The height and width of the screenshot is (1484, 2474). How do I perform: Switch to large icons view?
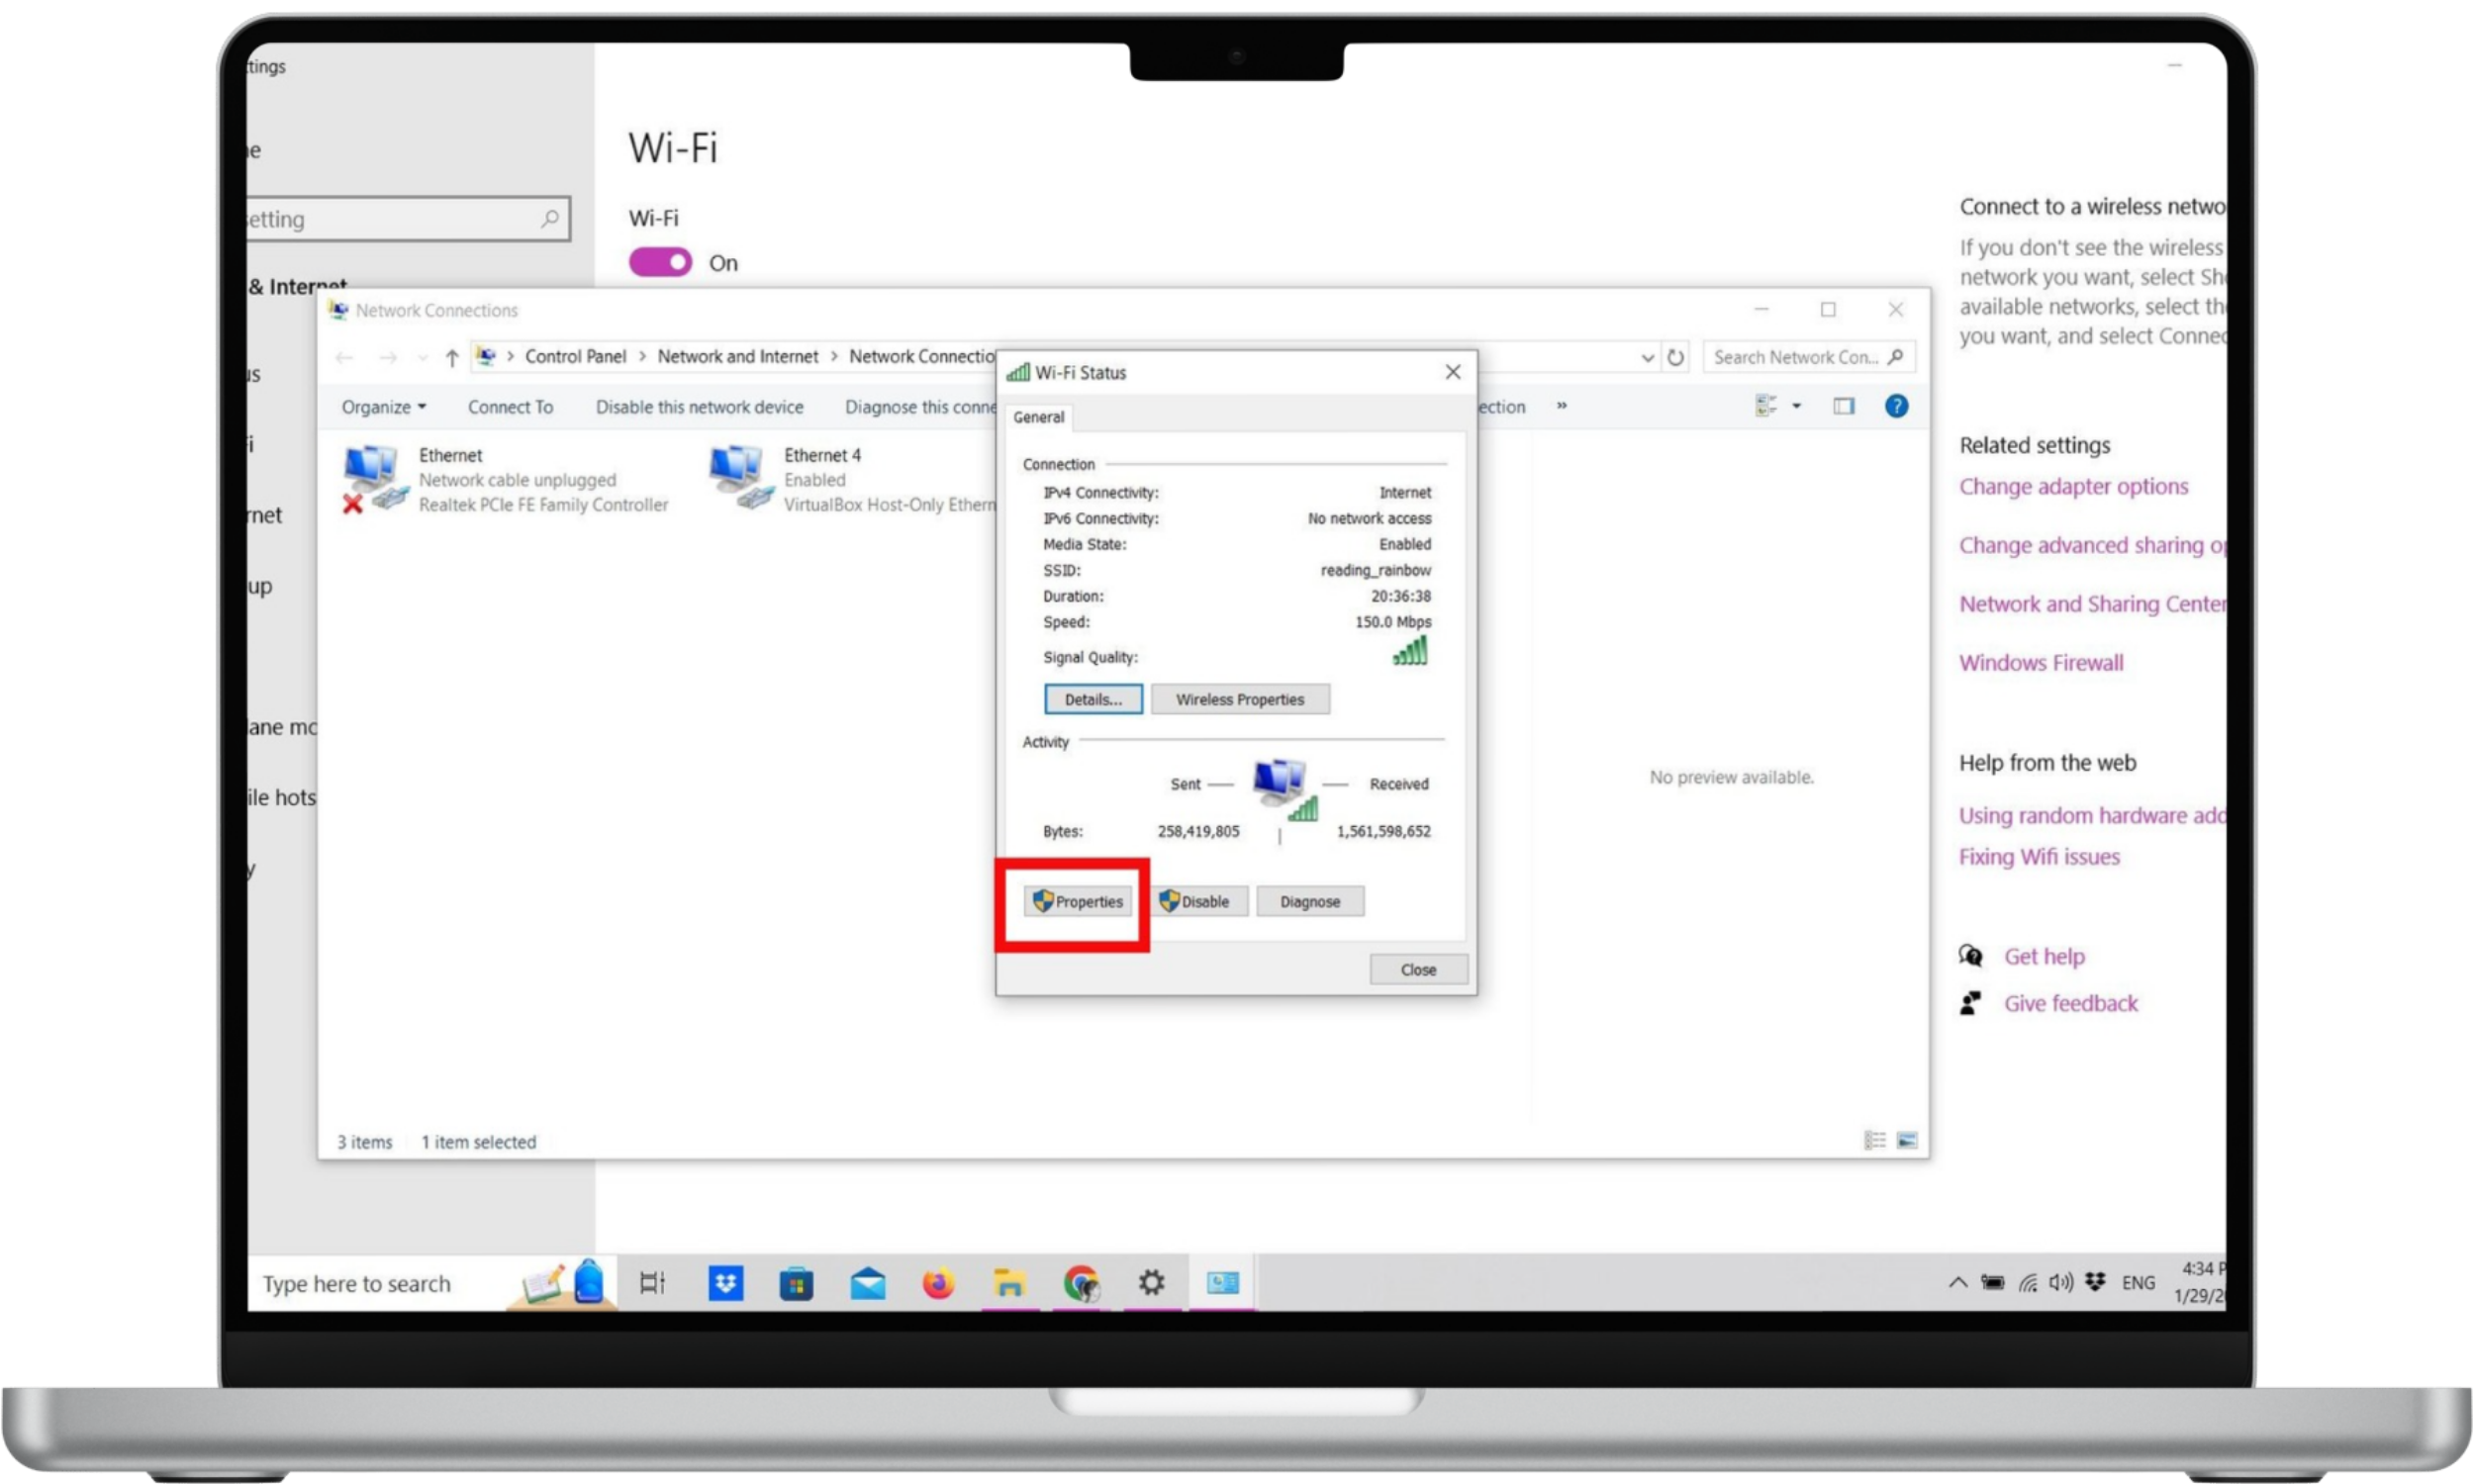(1907, 1141)
